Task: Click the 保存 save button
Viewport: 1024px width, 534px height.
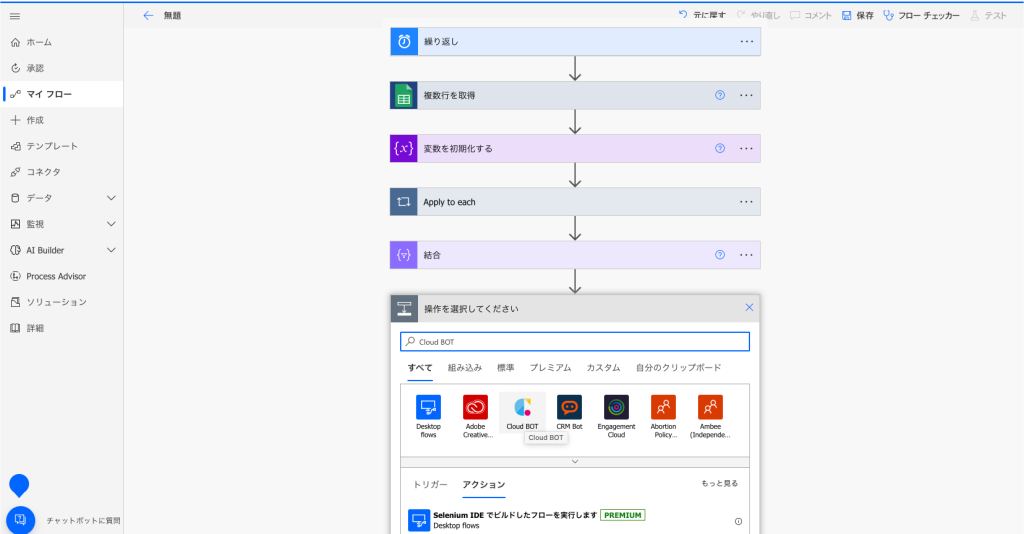Action: click(x=857, y=16)
